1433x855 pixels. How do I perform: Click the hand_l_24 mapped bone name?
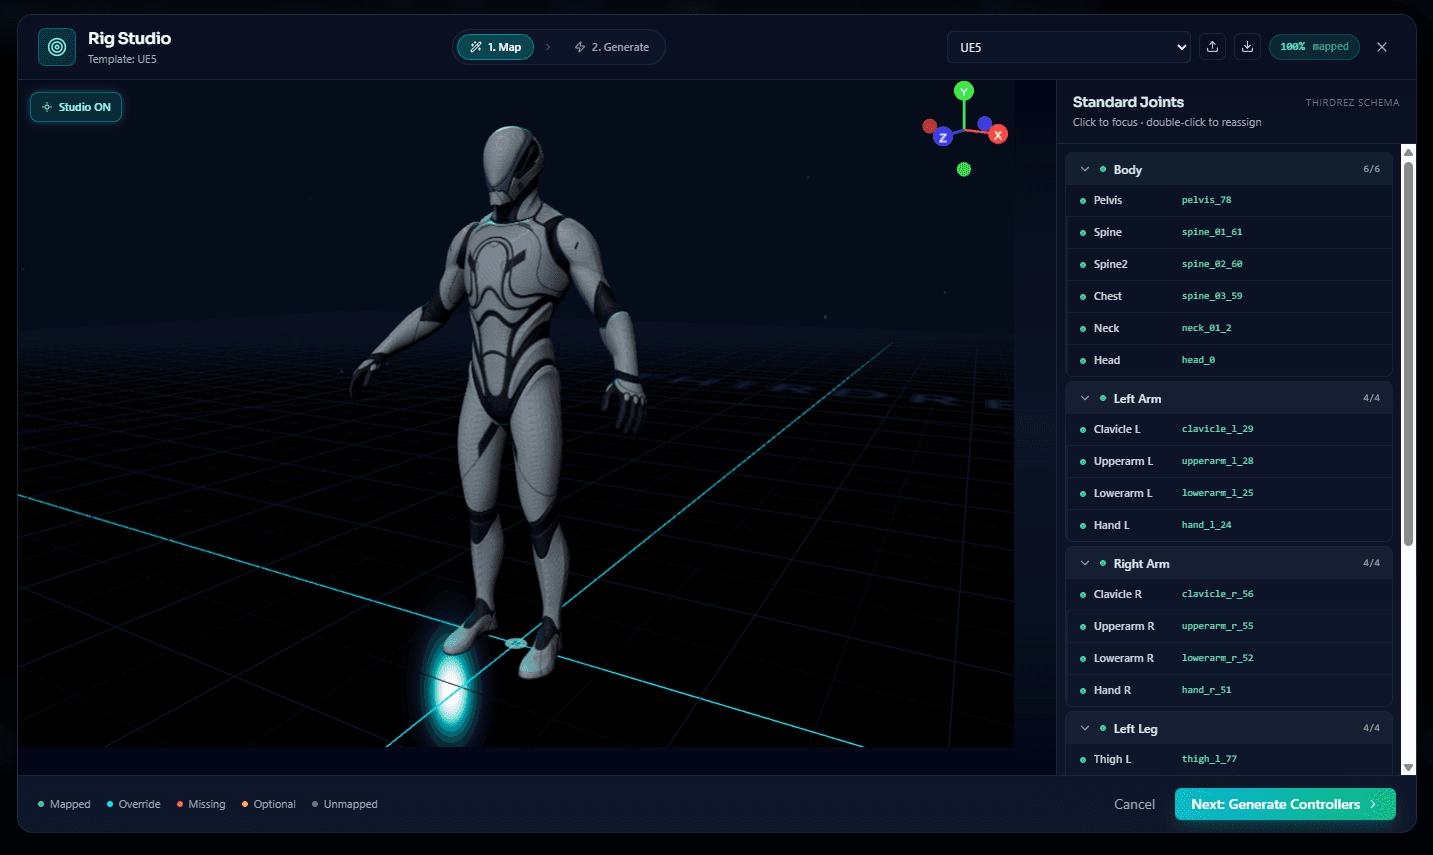tap(1206, 525)
